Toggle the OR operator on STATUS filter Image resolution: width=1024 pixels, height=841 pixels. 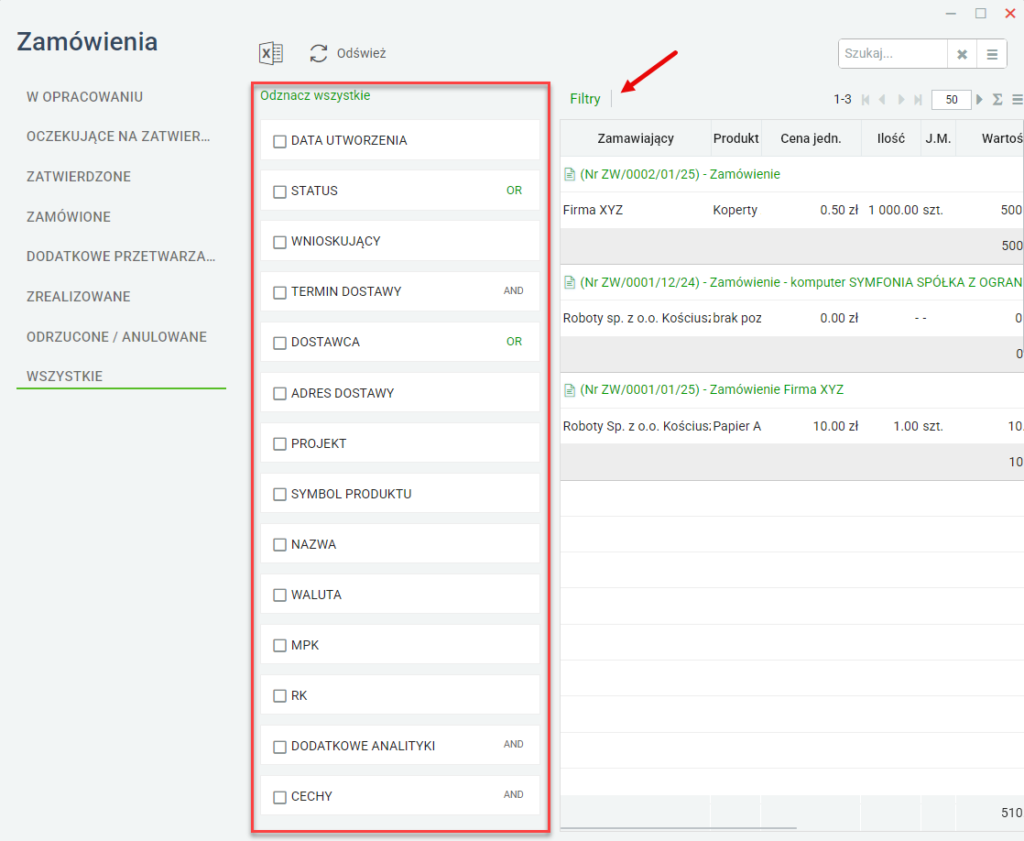tap(514, 190)
